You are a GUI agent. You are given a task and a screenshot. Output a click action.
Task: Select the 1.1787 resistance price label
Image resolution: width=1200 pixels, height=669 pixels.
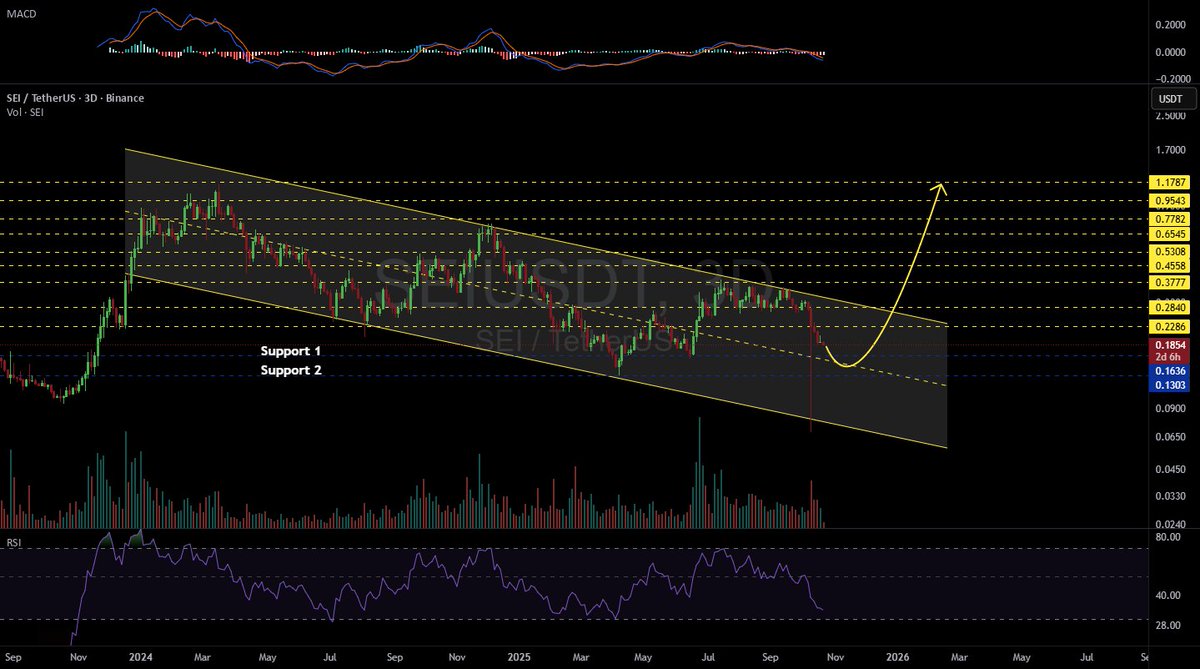(1169, 183)
